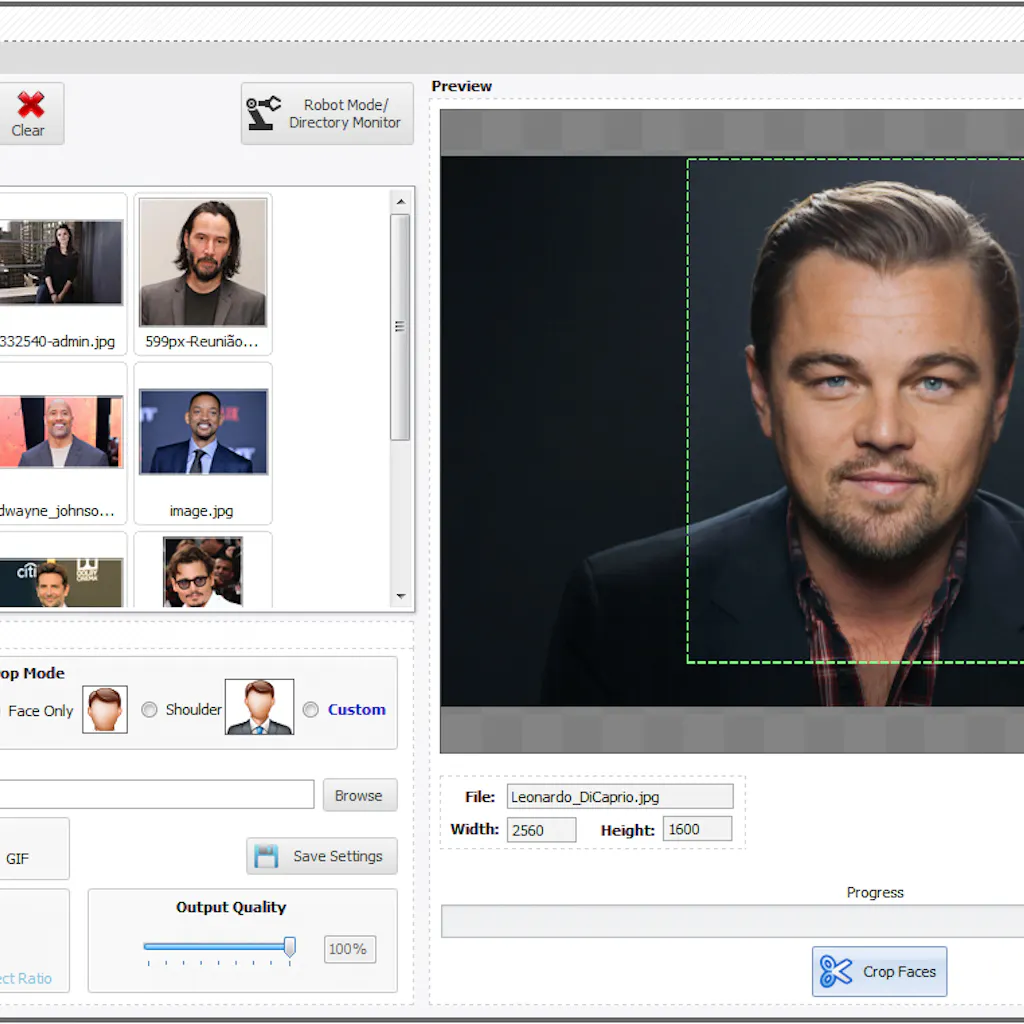The image size is (1024, 1024).
Task: Click the output path text field
Action: [155, 795]
